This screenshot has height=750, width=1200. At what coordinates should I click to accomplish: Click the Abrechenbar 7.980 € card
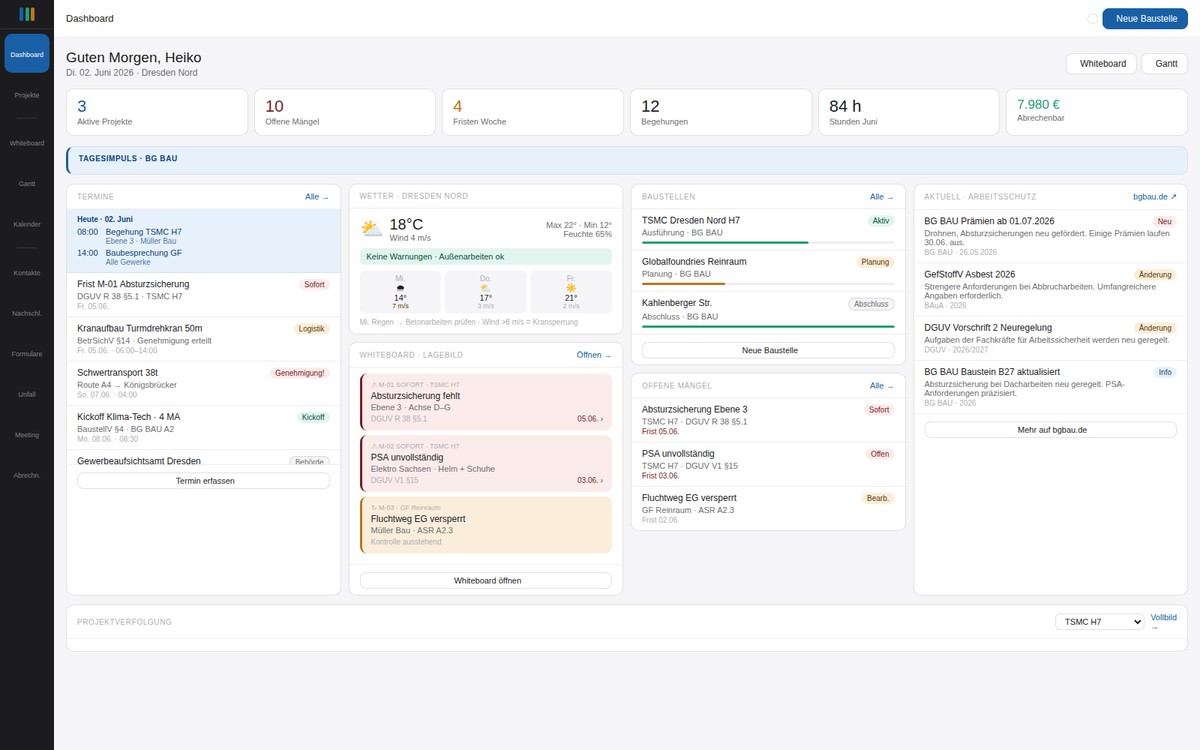pyautogui.click(x=1097, y=112)
